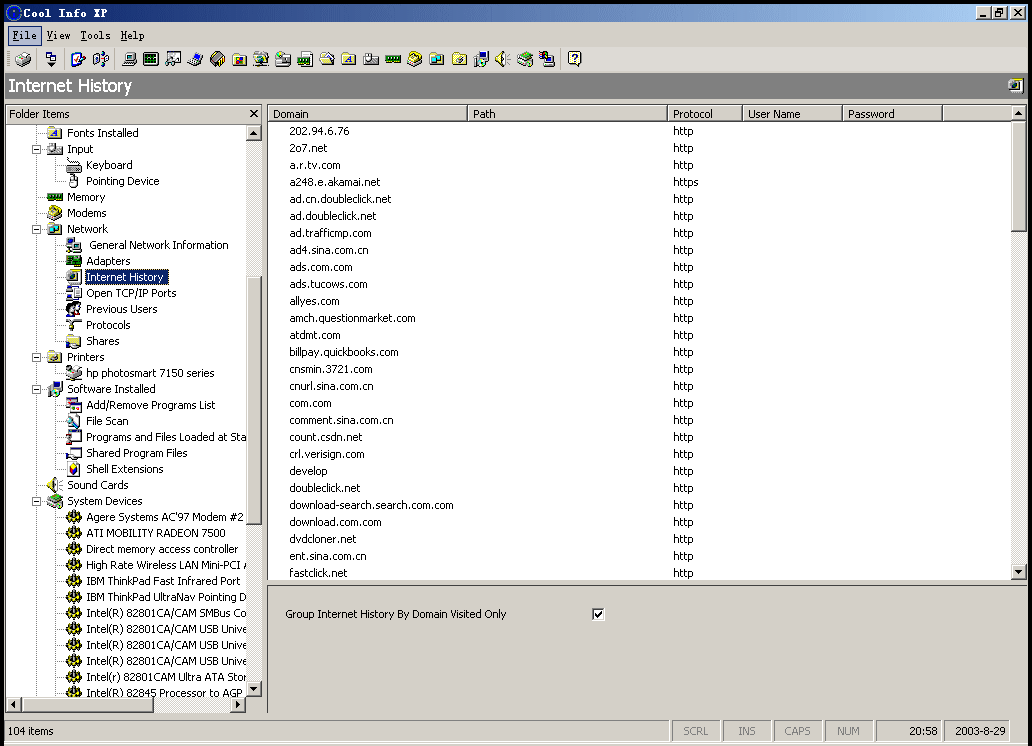Collapse the System Devices tree node
The height and width of the screenshot is (746, 1032).
click(x=37, y=501)
